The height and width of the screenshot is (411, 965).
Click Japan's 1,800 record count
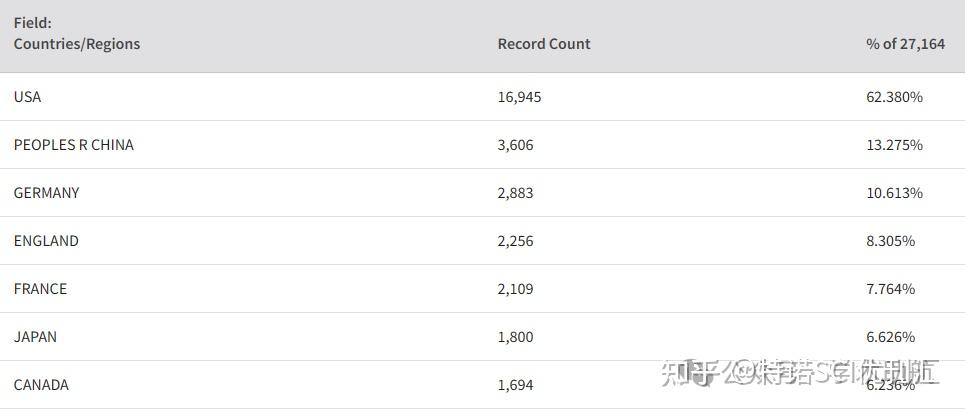pos(515,337)
